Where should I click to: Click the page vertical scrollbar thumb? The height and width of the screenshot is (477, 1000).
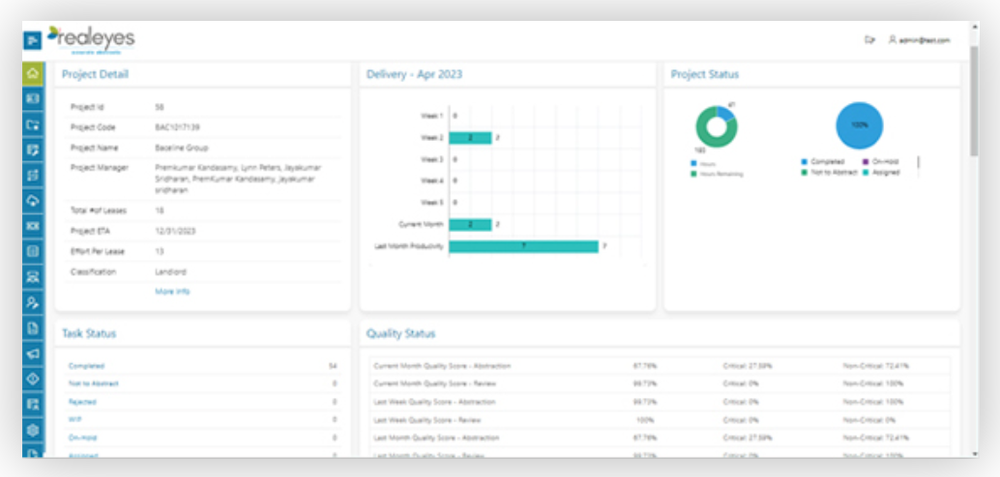pos(973,101)
